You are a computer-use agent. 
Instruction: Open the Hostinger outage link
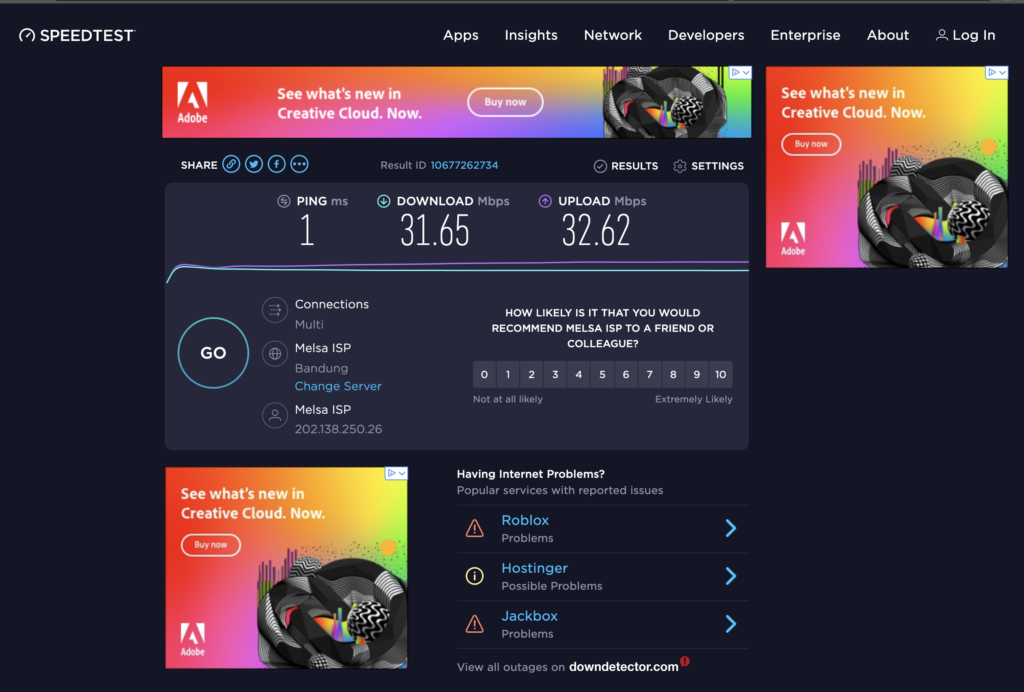click(534, 568)
